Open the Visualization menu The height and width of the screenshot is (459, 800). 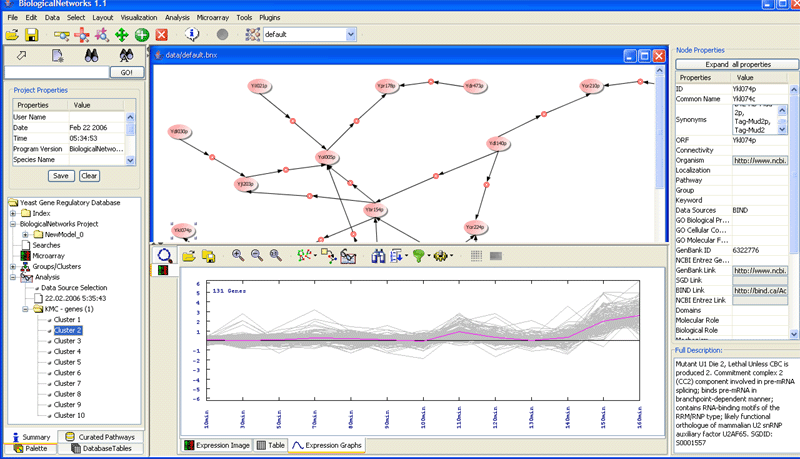[x=139, y=17]
